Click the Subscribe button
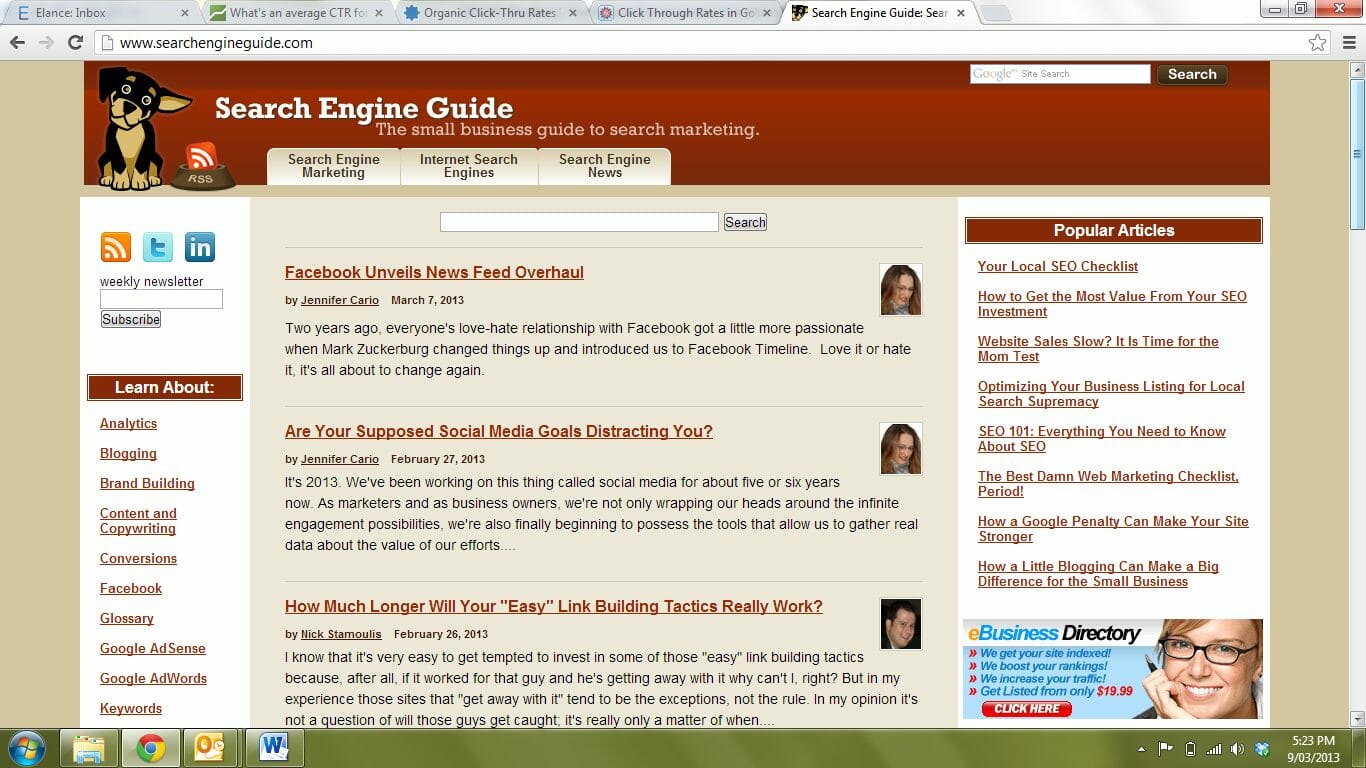Screen dimensions: 1366x768 [x=131, y=319]
